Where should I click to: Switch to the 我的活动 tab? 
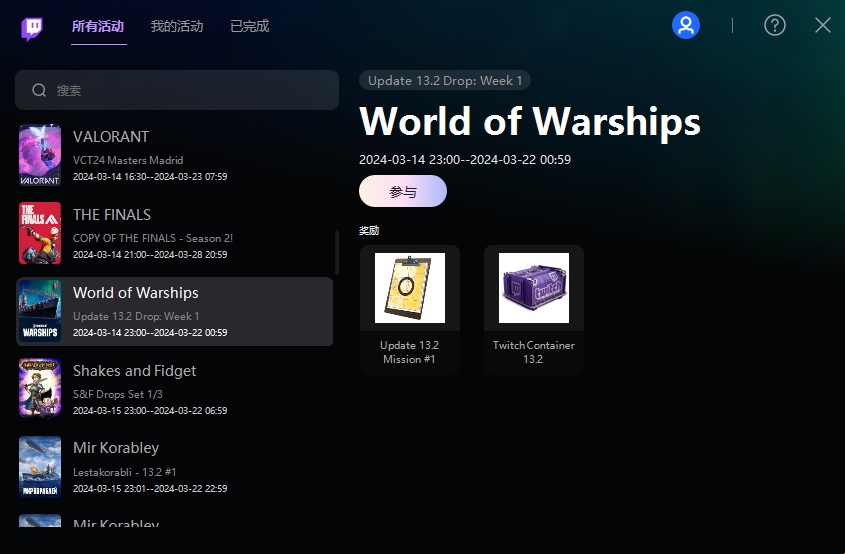pos(177,26)
